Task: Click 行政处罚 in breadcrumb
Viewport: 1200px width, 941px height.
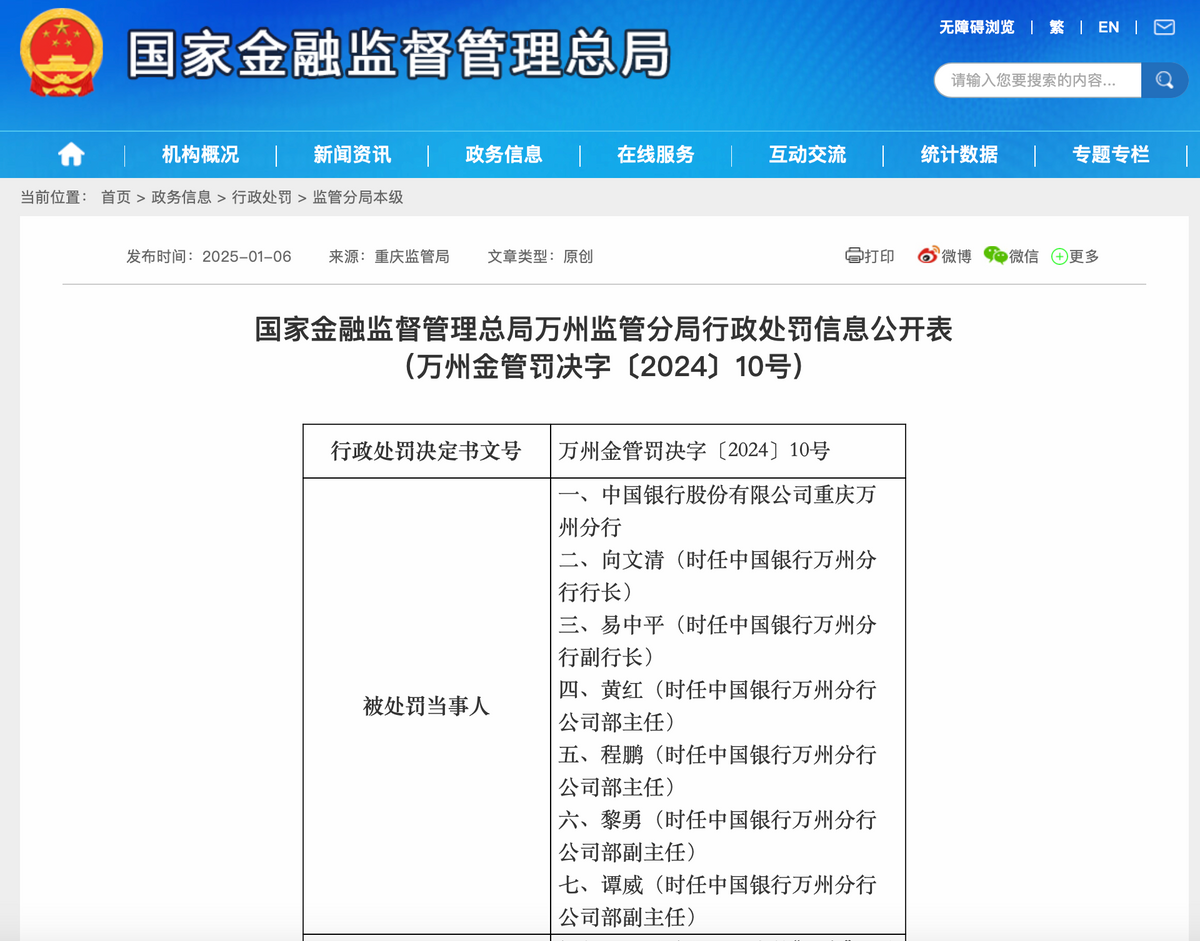Action: 262,197
